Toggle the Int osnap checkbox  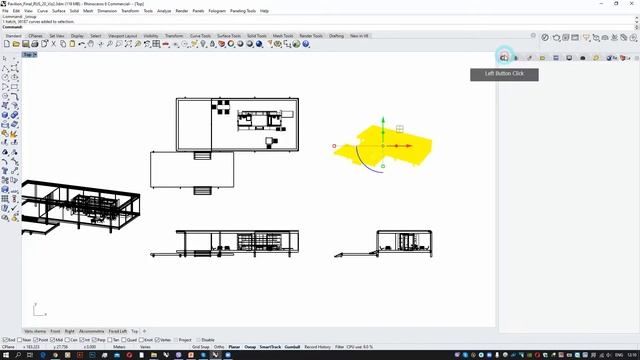(82, 340)
